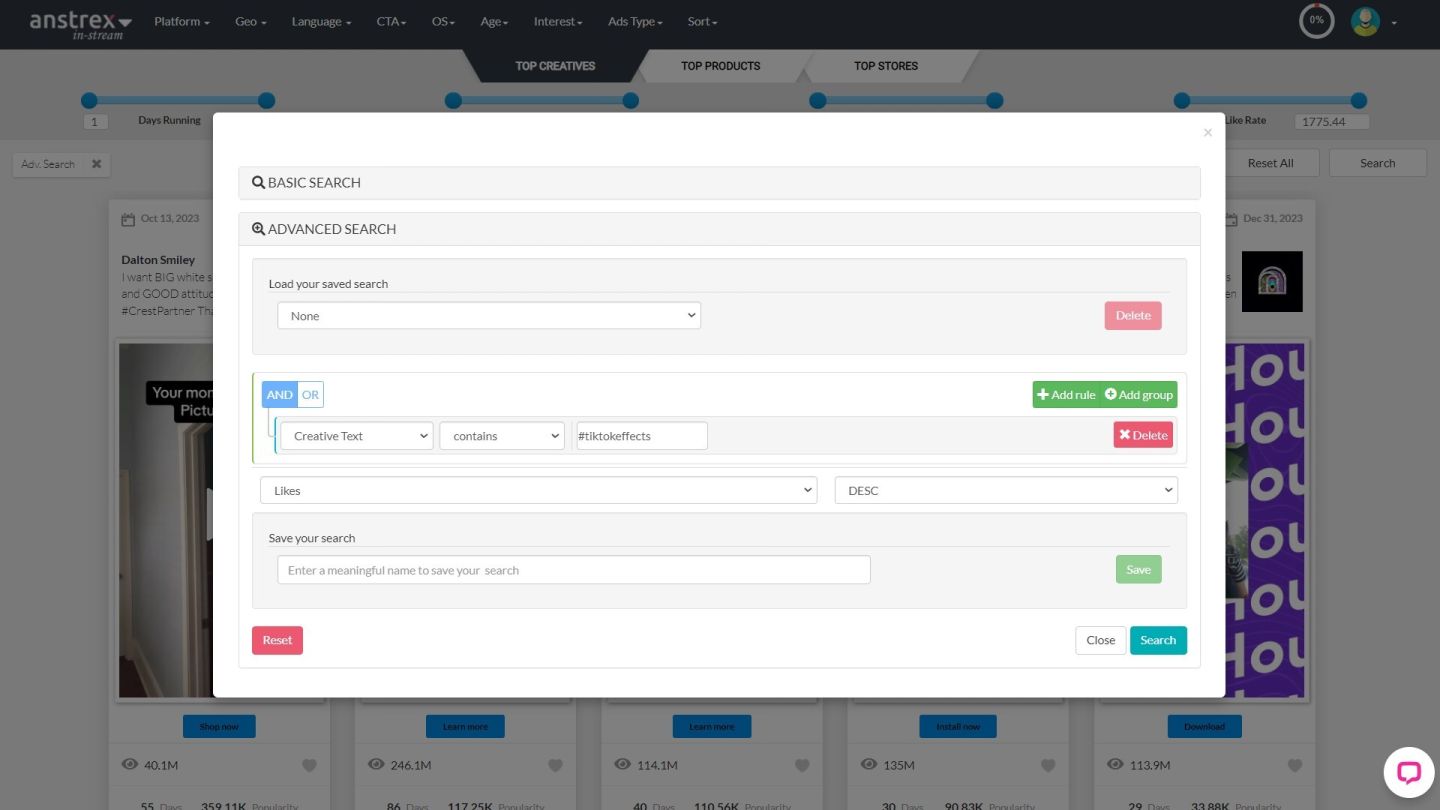Open the Platform menu
Viewport: 1440px width, 810px height.
coord(181,22)
